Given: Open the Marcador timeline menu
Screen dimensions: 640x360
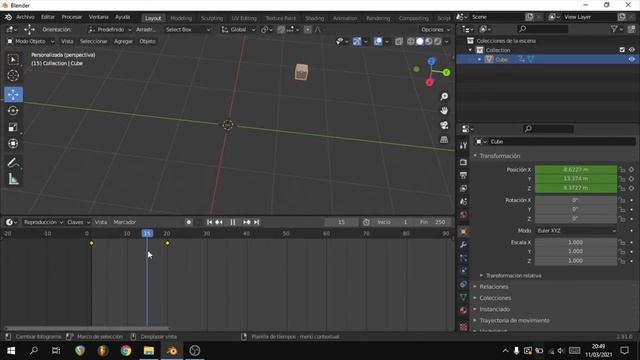Looking at the screenshot, I should [124, 222].
